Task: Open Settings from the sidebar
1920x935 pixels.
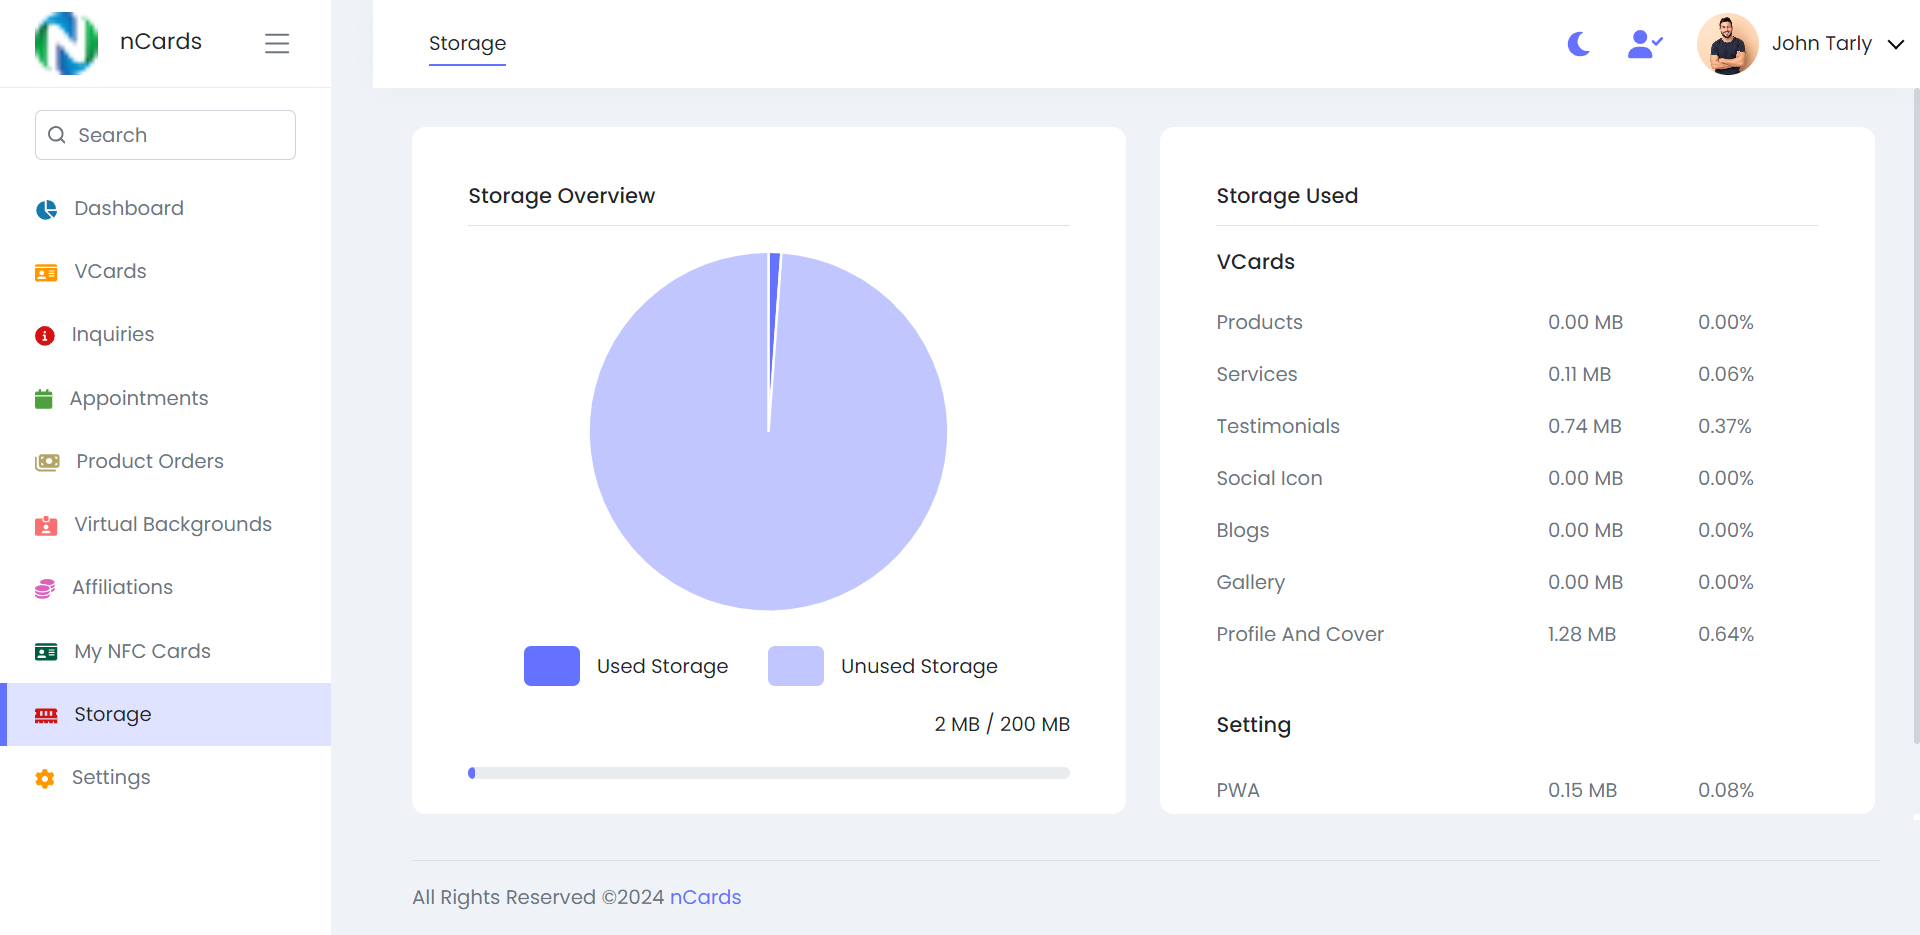Action: click(111, 777)
